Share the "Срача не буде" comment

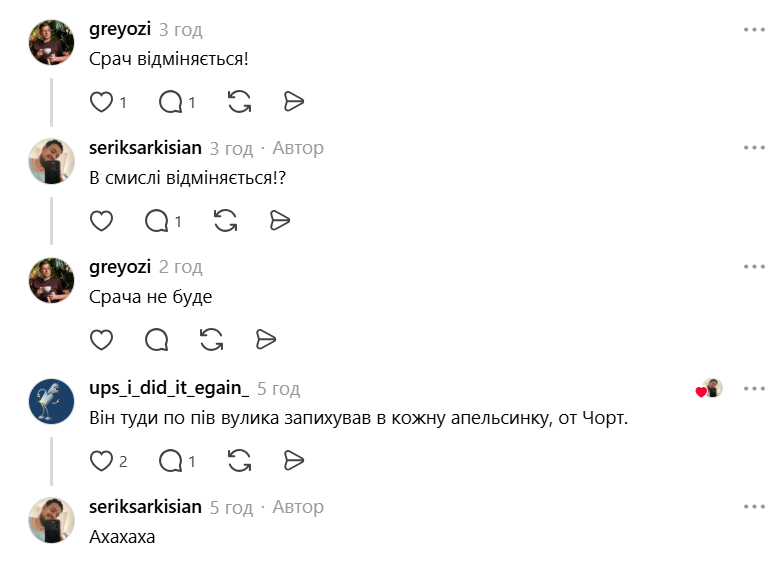tap(265, 340)
